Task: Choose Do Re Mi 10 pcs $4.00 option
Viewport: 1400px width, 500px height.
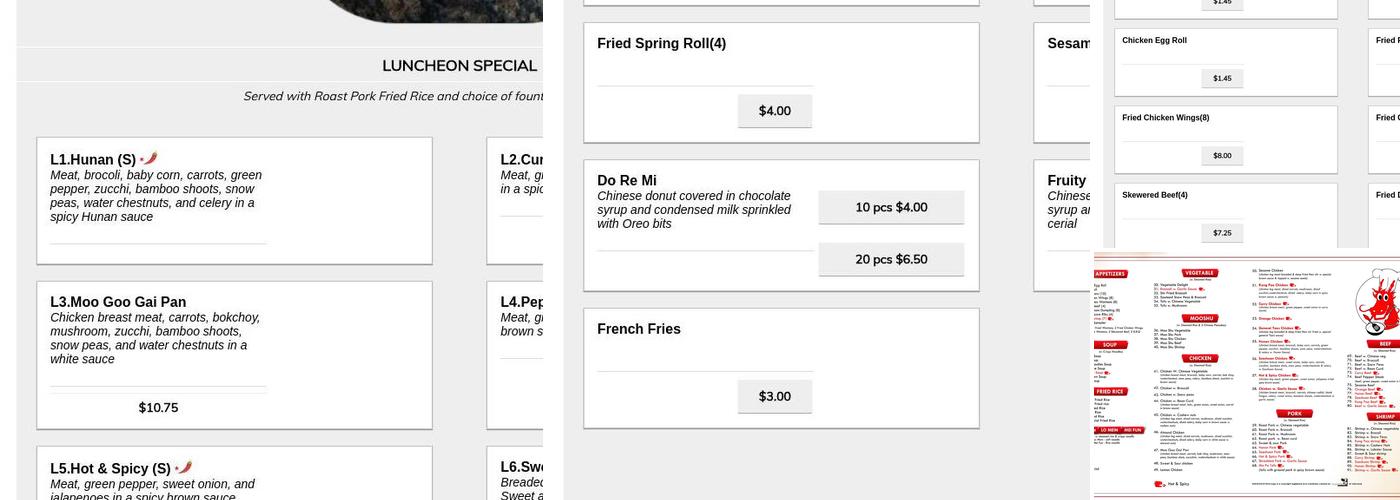Action: 891,207
